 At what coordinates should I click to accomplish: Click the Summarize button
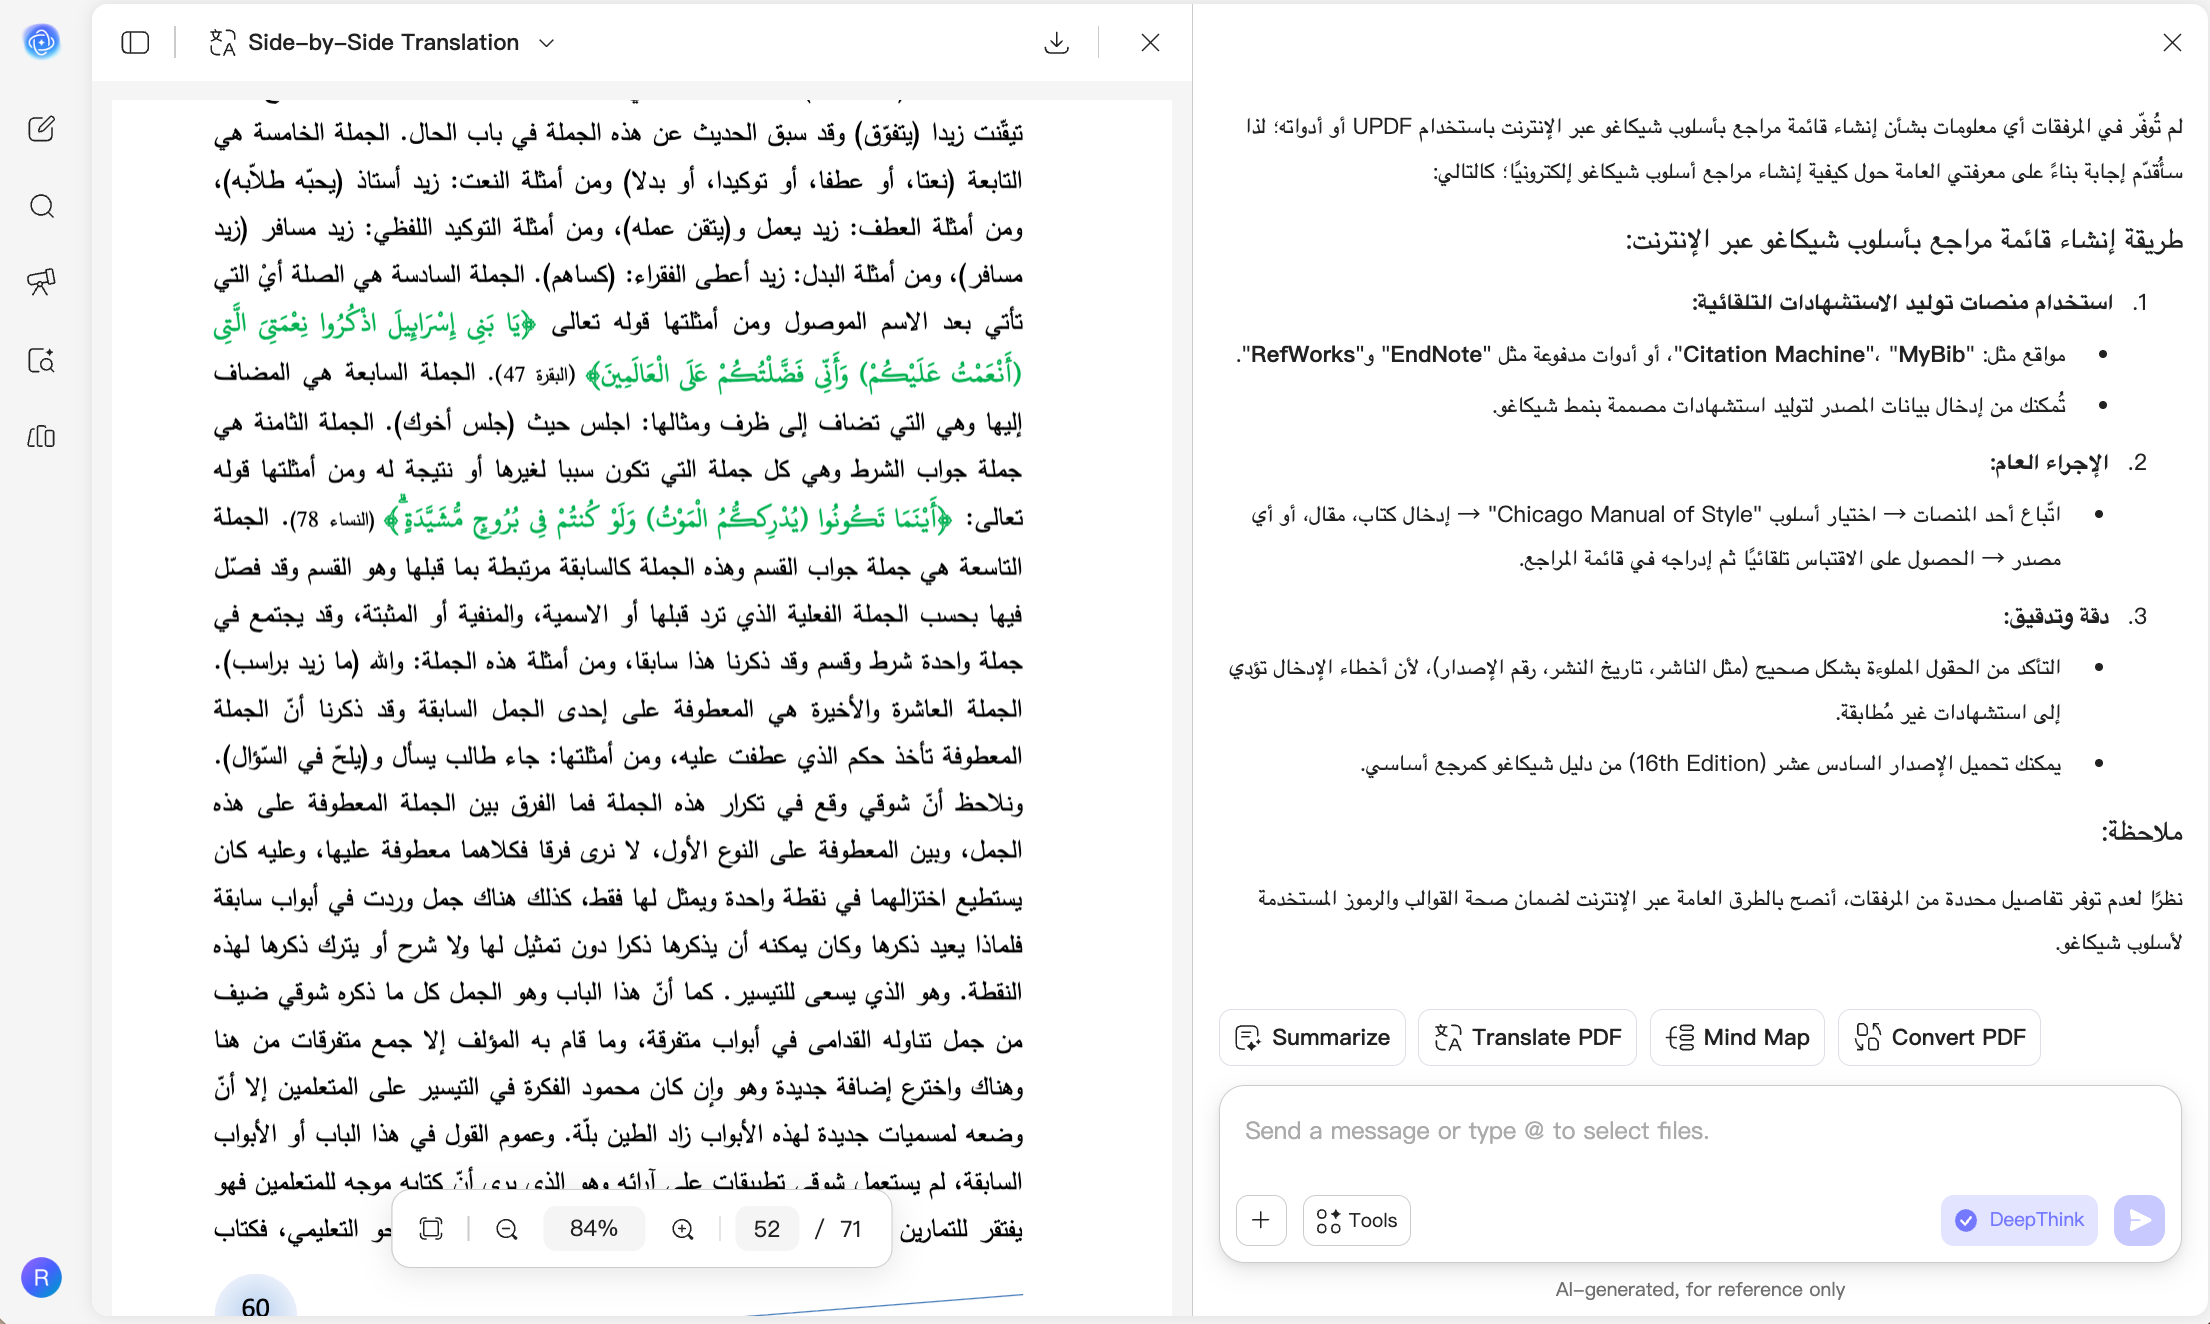[1312, 1037]
